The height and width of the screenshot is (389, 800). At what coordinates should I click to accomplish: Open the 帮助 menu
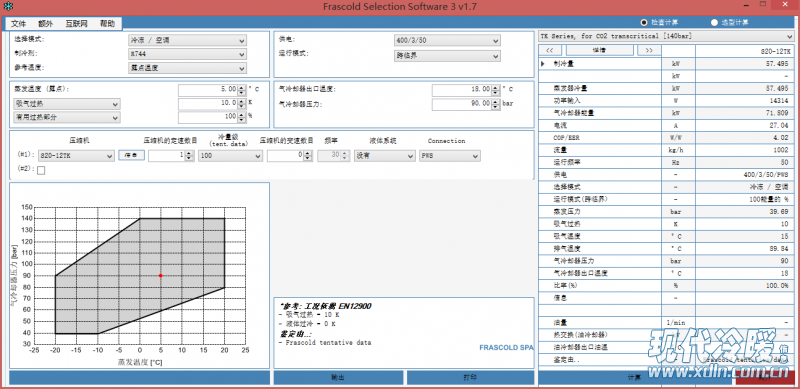point(107,23)
